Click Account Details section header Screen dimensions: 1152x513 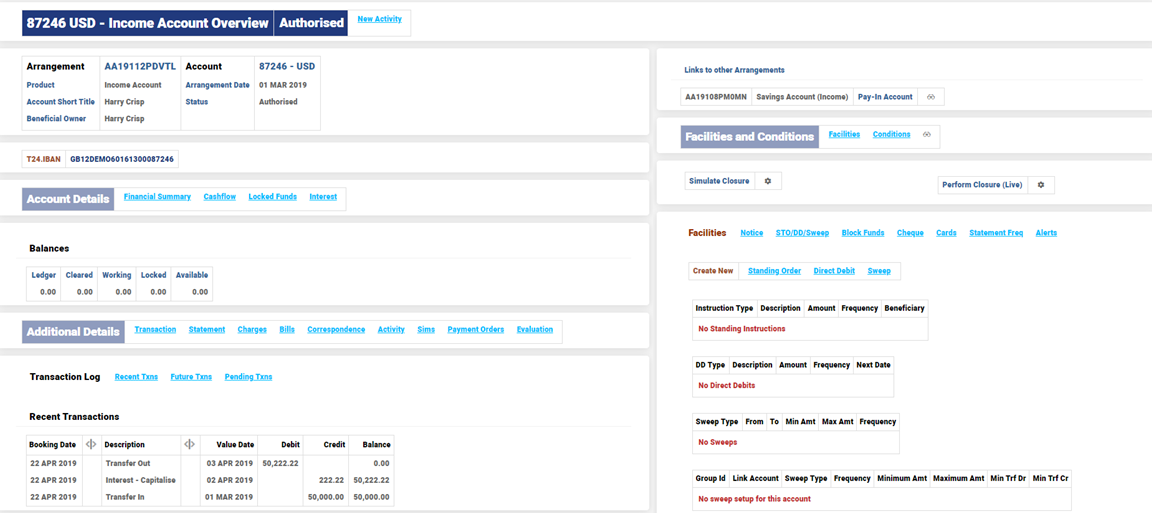68,199
